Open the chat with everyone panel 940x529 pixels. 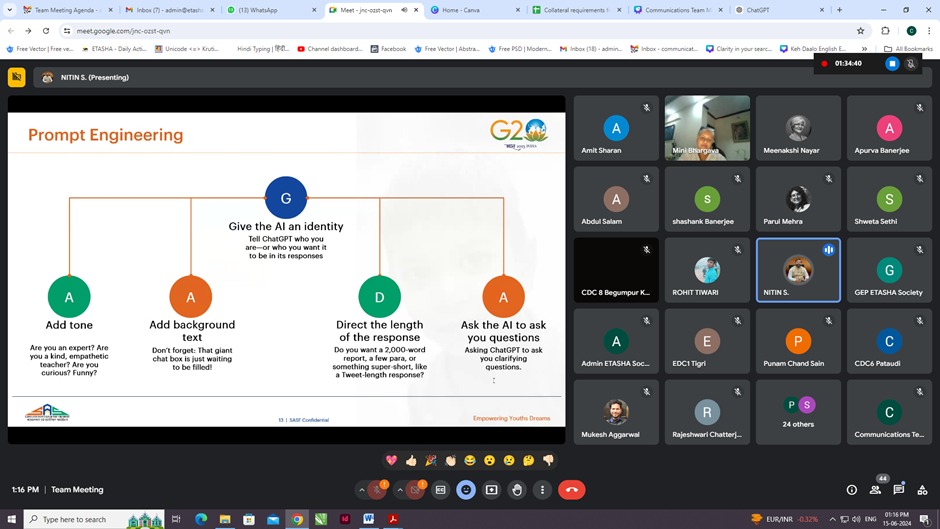tap(899, 490)
